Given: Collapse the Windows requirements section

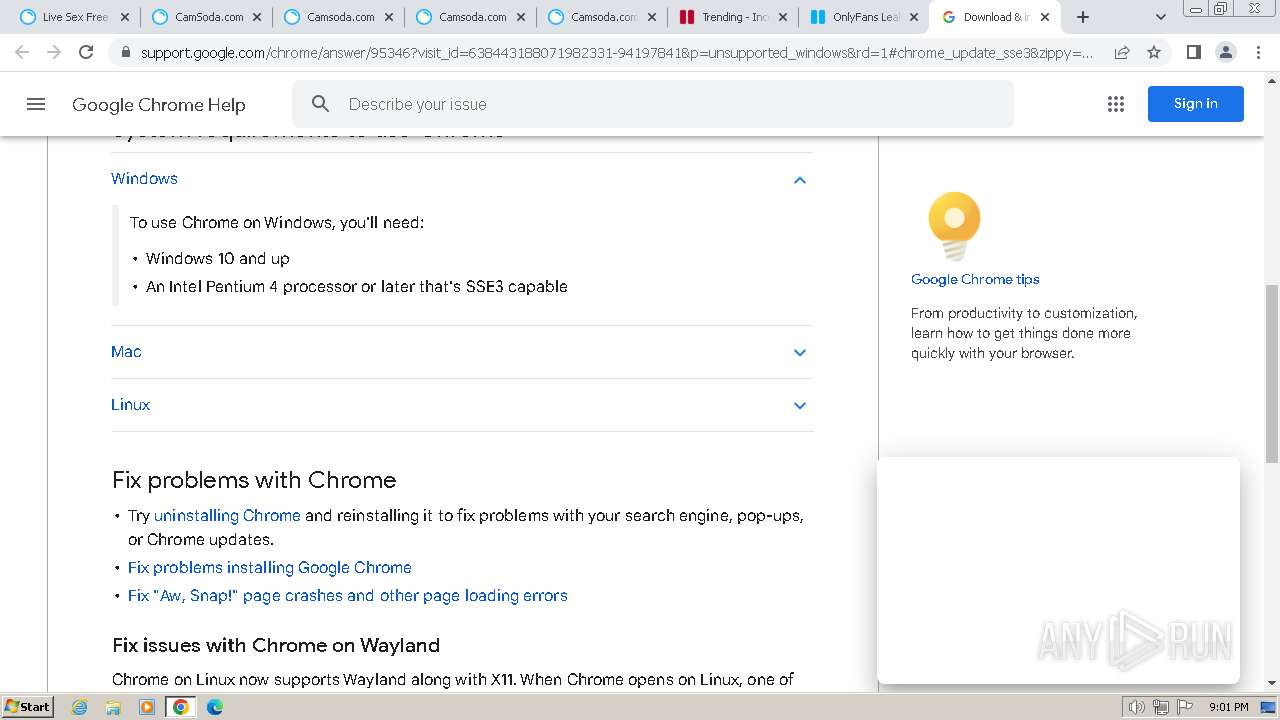Looking at the screenshot, I should [799, 180].
